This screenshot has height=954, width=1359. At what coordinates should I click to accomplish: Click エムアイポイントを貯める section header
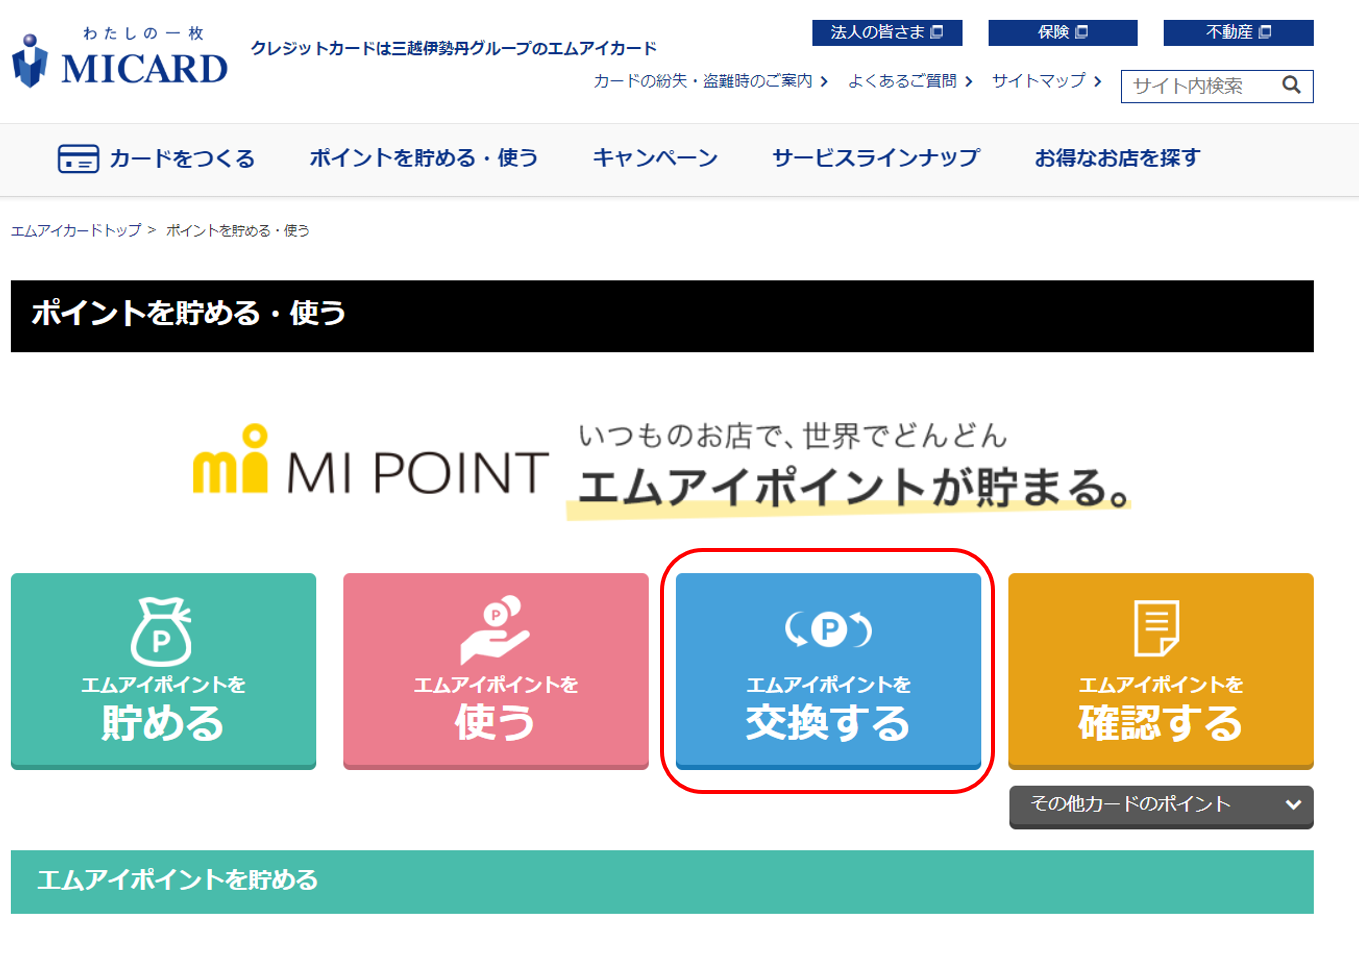coord(662,881)
